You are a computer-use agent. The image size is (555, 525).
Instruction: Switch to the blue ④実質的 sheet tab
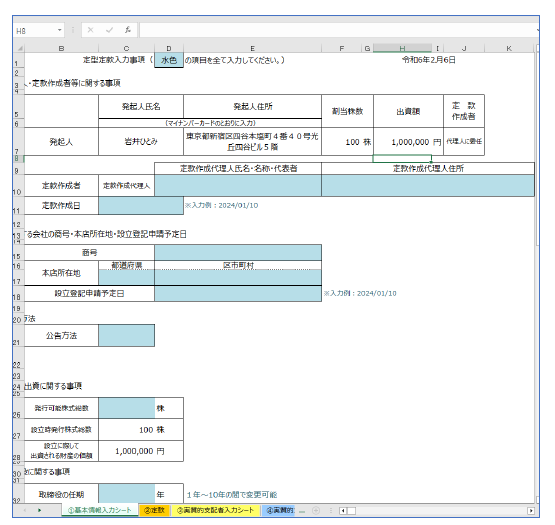click(280, 510)
